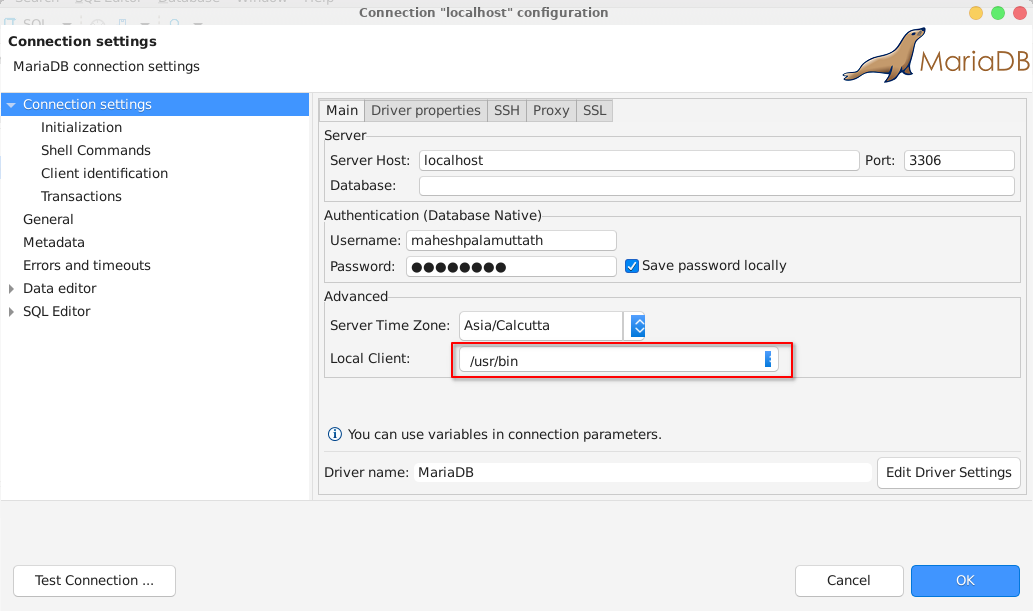1033x611 pixels.
Task: Select Metadata in the settings tree
Action: tap(54, 243)
